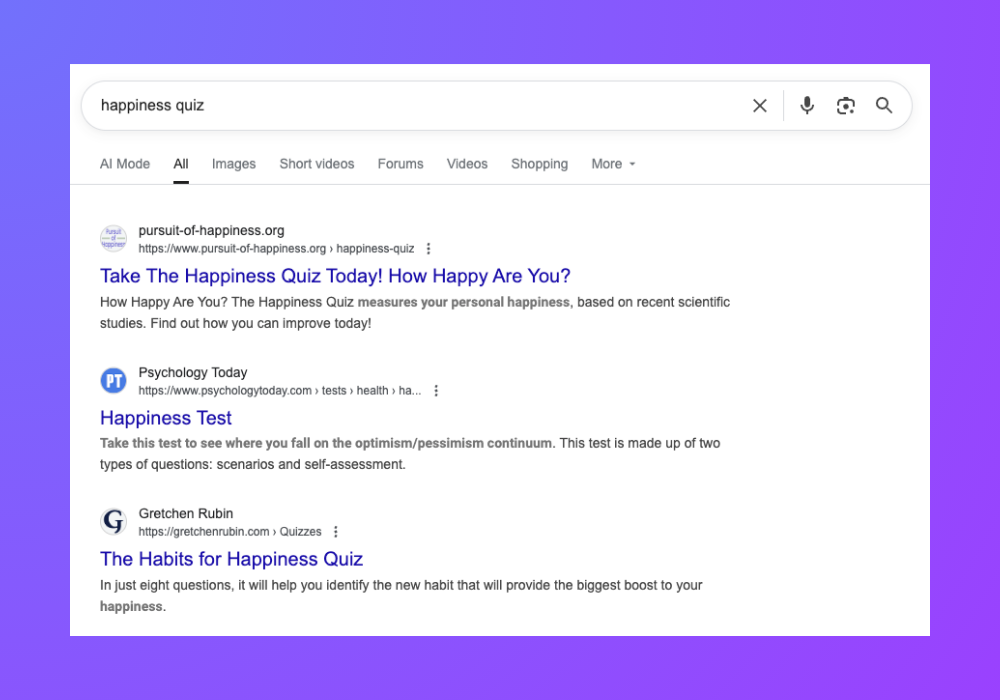Open options dots for Psychology Today result
This screenshot has width=1000, height=700.
click(x=436, y=391)
